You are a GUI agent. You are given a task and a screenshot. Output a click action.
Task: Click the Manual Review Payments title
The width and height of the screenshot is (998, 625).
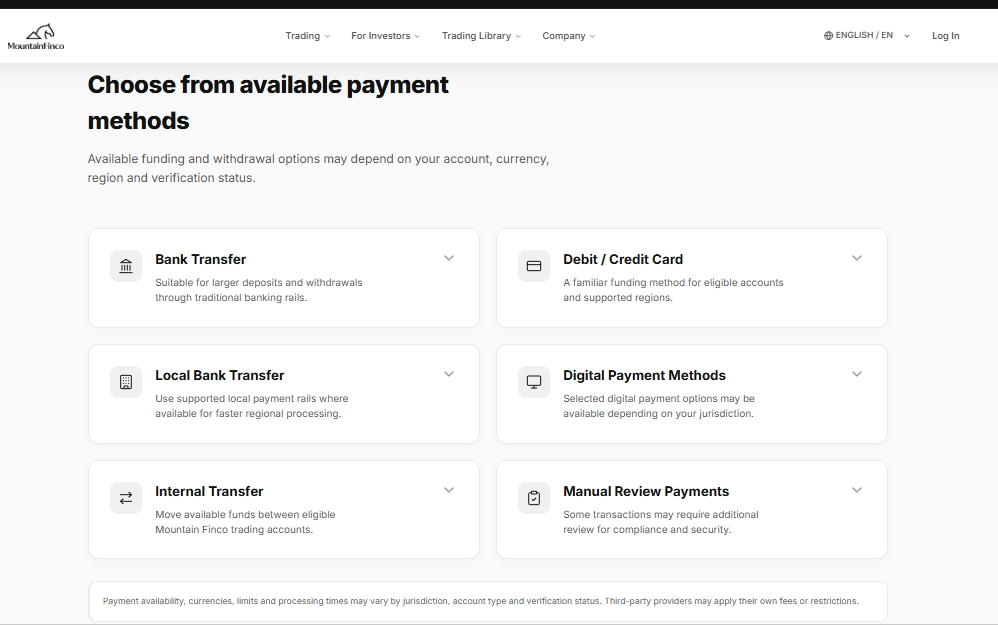click(646, 491)
